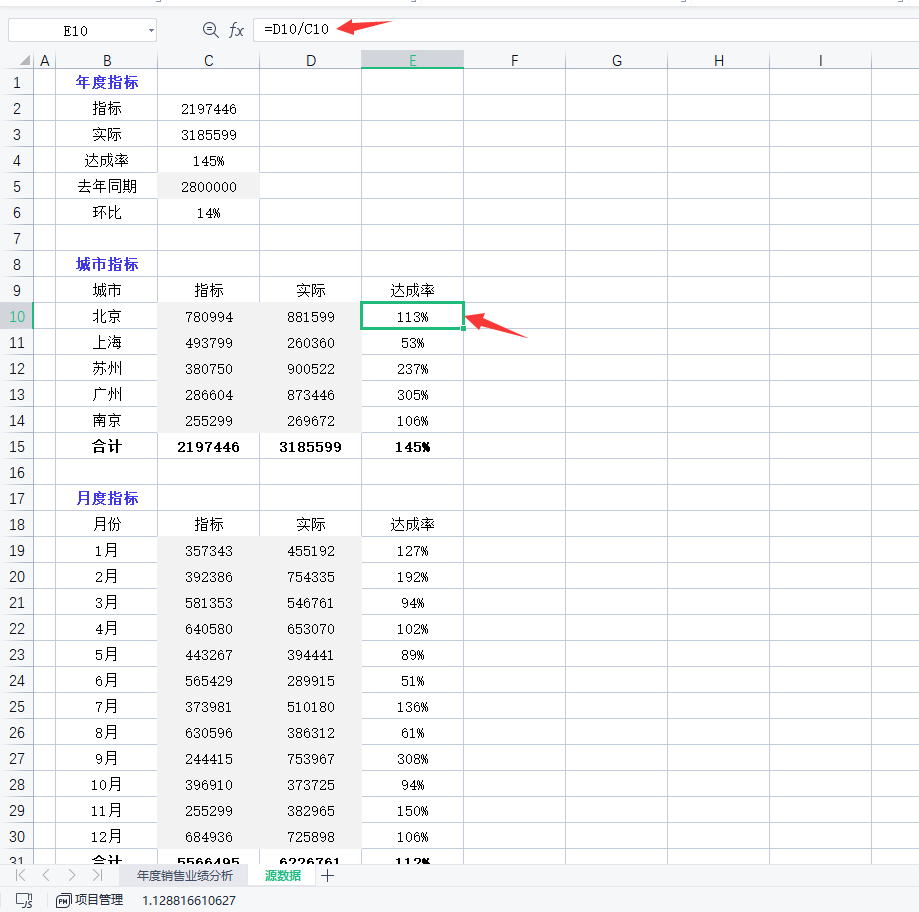Select column G header
Viewport: 919px width, 912px height.
point(617,60)
